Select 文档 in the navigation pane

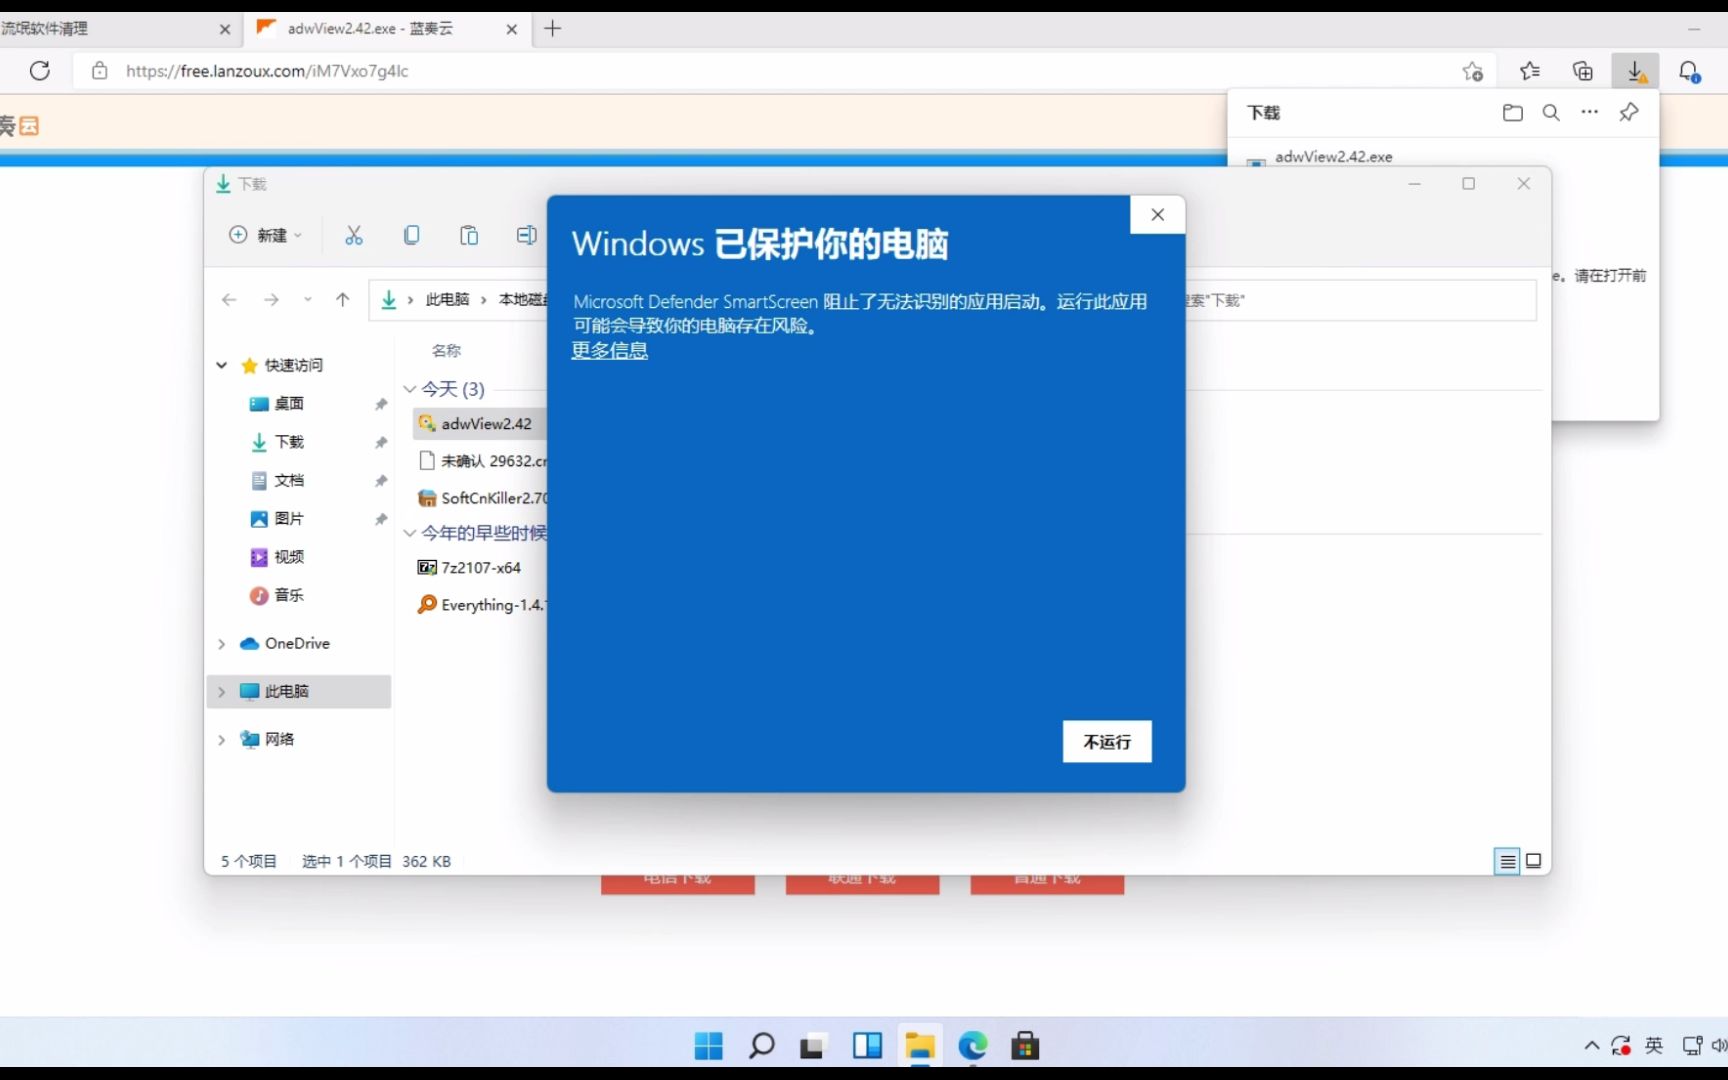click(289, 480)
